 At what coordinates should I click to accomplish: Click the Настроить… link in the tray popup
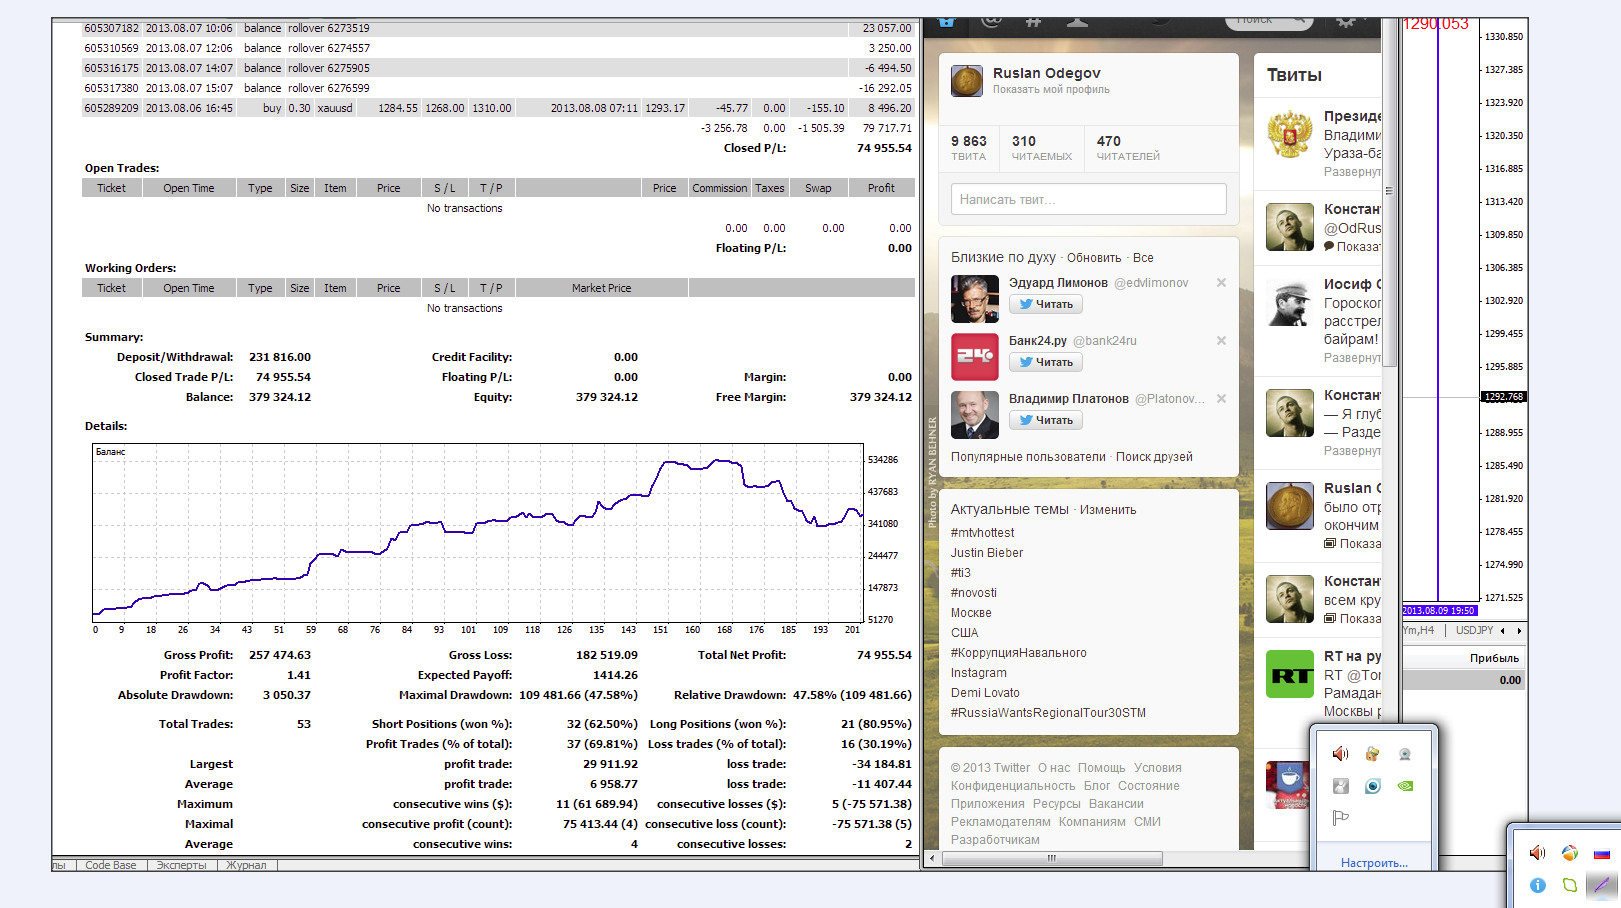[1374, 863]
